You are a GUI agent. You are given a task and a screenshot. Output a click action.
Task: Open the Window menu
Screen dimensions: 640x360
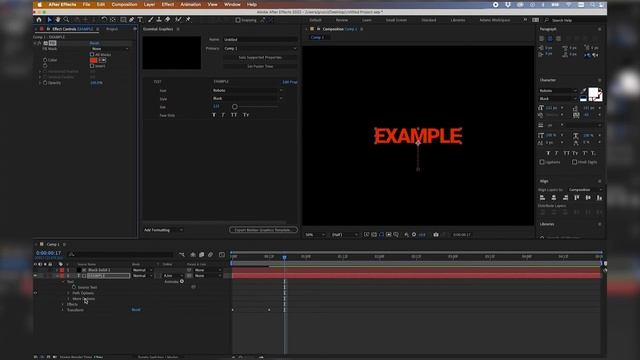(232, 4)
